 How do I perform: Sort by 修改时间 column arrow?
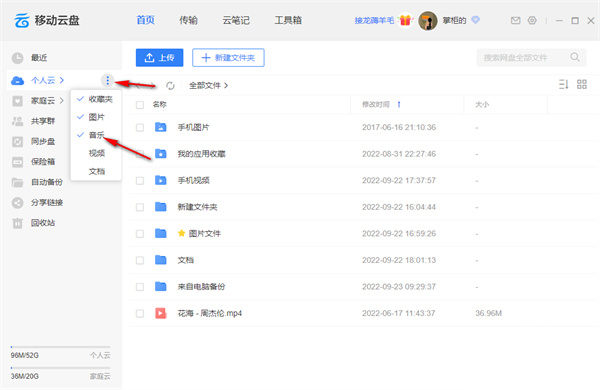click(x=399, y=104)
